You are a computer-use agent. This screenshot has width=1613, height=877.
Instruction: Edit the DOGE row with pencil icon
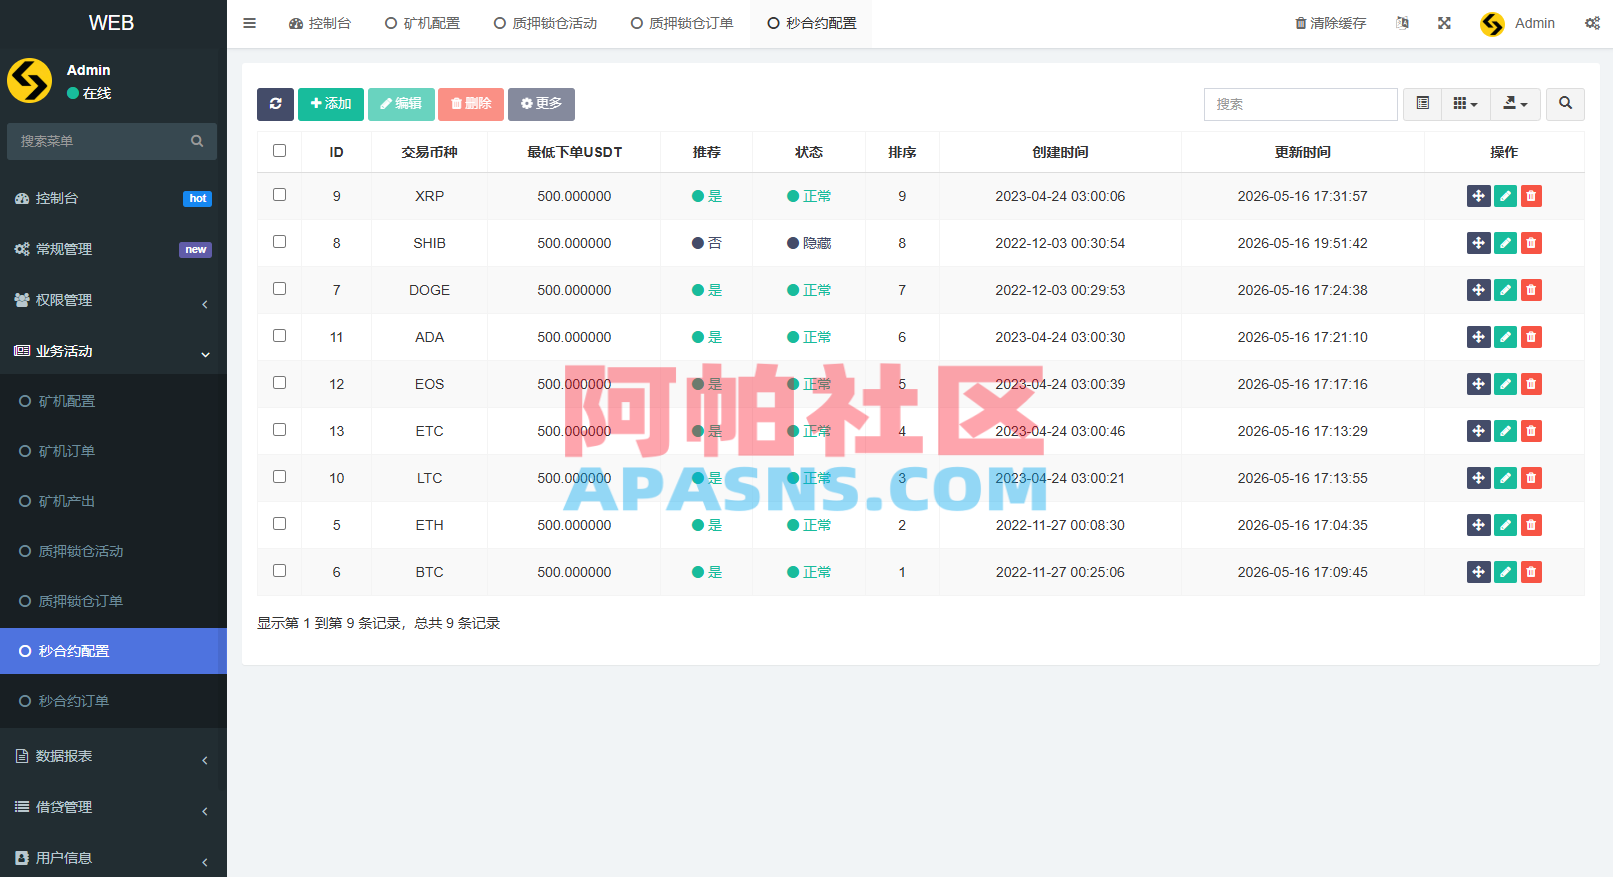(1505, 290)
